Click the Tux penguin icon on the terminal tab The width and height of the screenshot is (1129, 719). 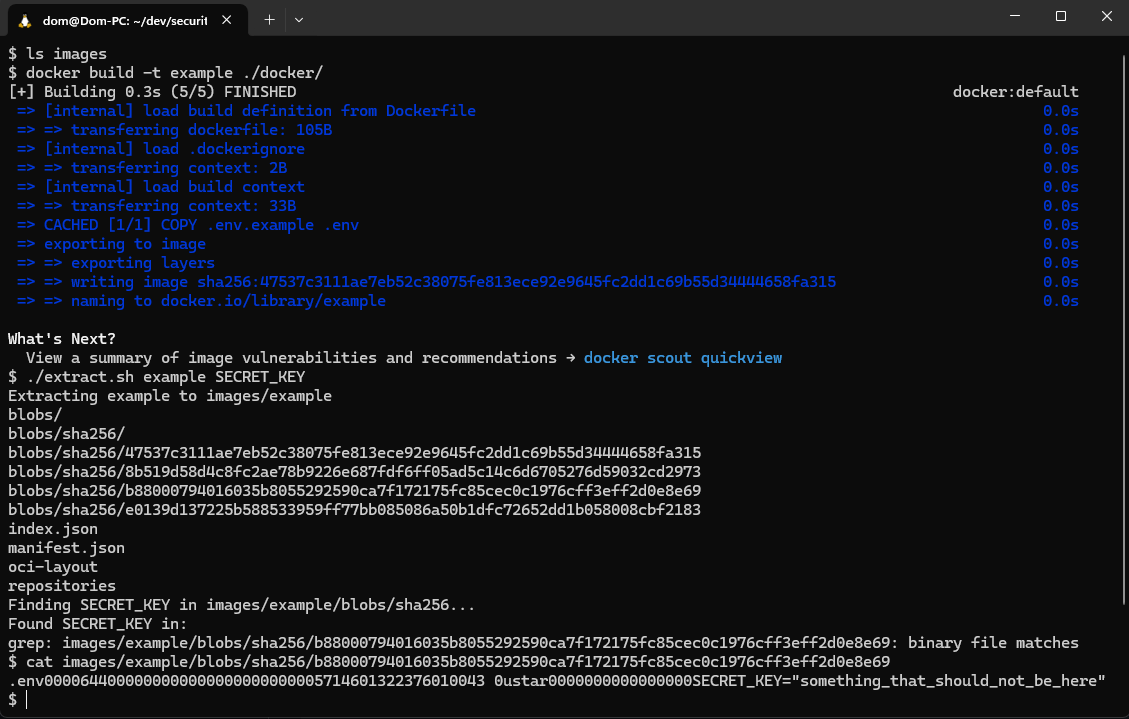(x=24, y=19)
